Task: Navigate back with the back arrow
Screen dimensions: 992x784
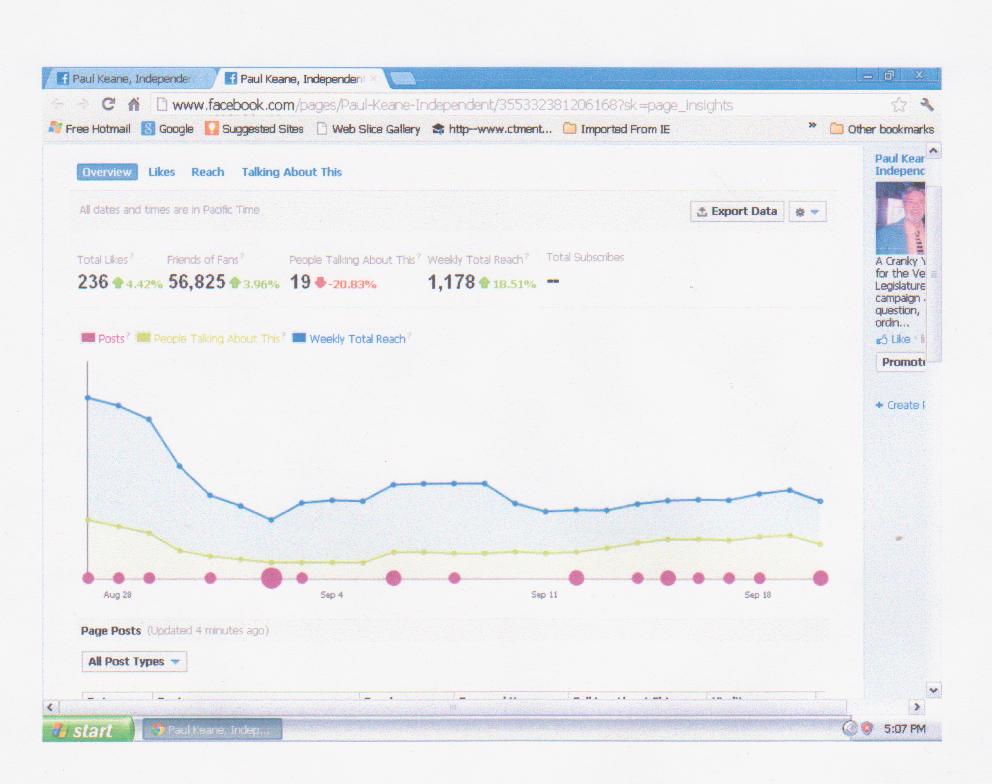Action: point(58,104)
